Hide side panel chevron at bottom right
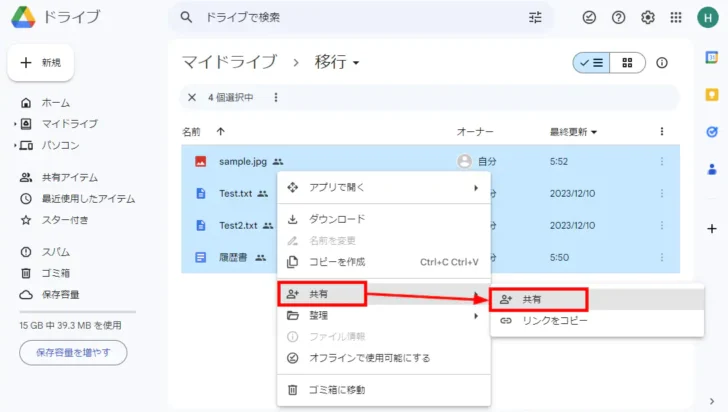 (712, 401)
